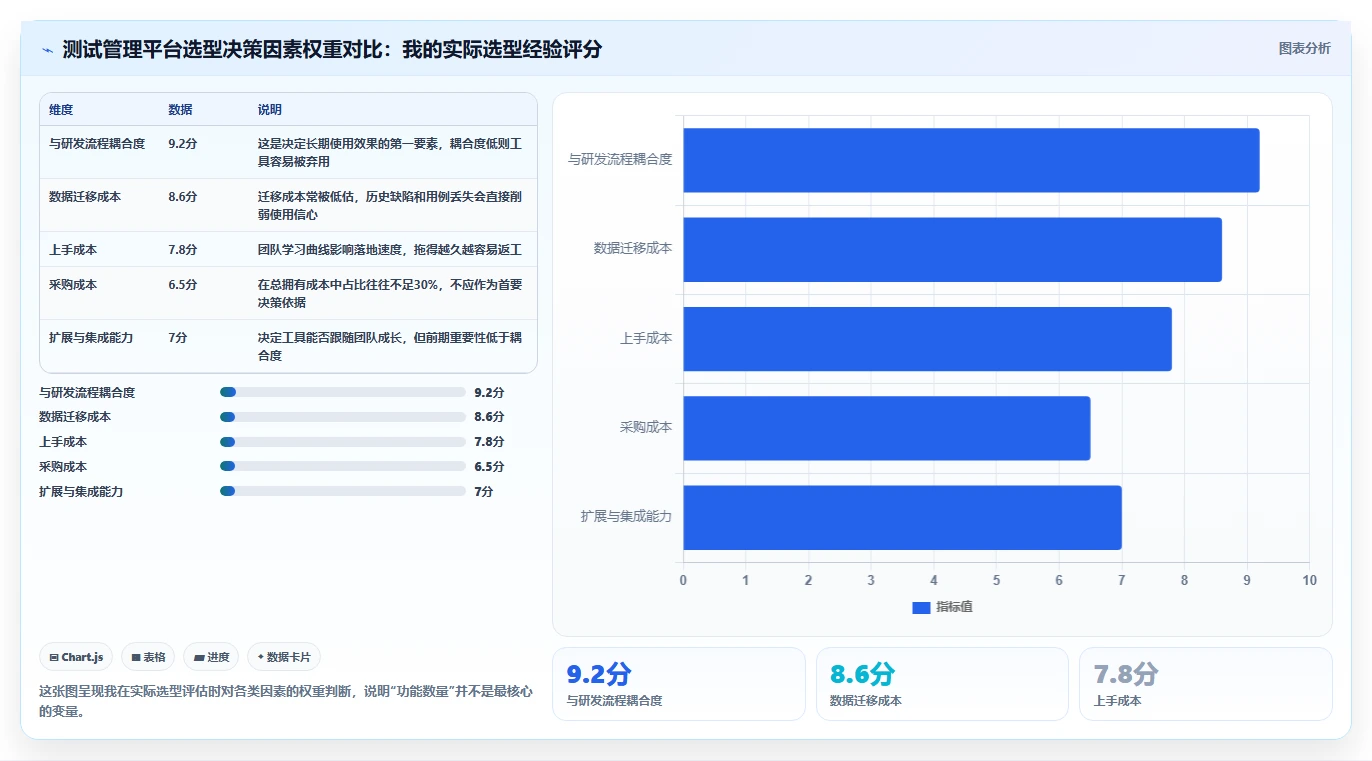Click table cell 采购成本
The image size is (1372, 761).
[73, 285]
